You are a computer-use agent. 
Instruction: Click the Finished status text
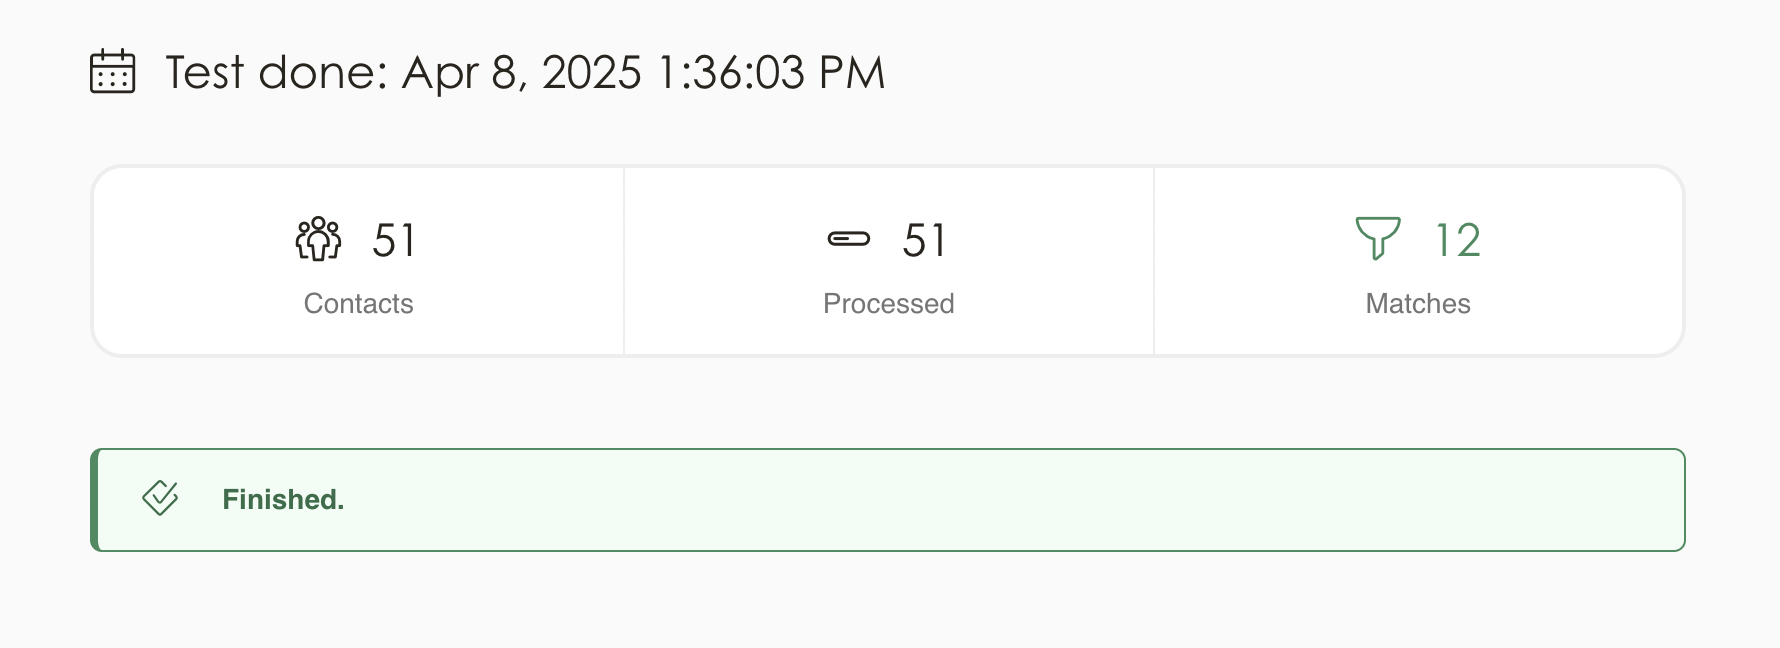coord(283,500)
